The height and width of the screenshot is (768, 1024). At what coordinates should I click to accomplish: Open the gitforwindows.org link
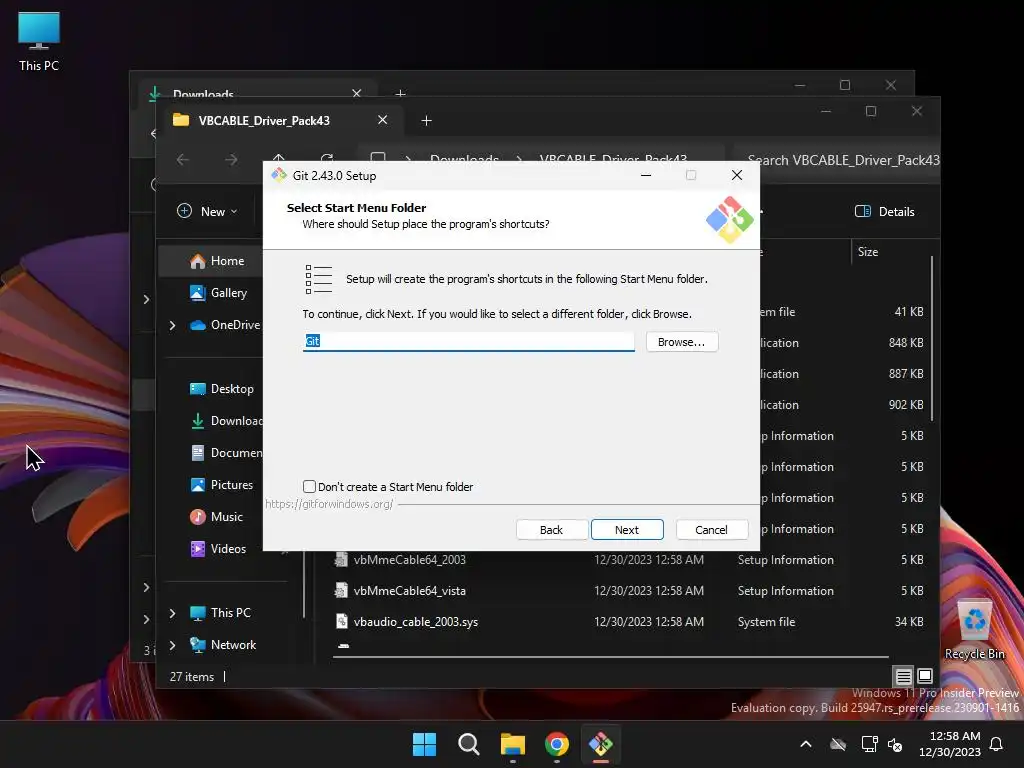tap(329, 504)
